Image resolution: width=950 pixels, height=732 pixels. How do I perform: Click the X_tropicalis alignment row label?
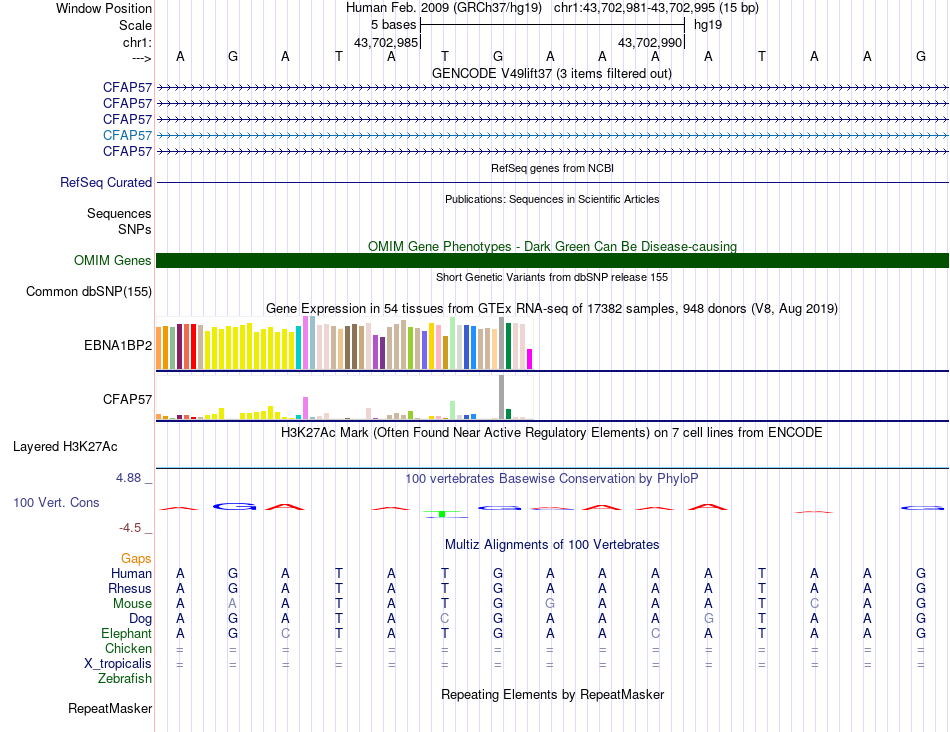(118, 664)
